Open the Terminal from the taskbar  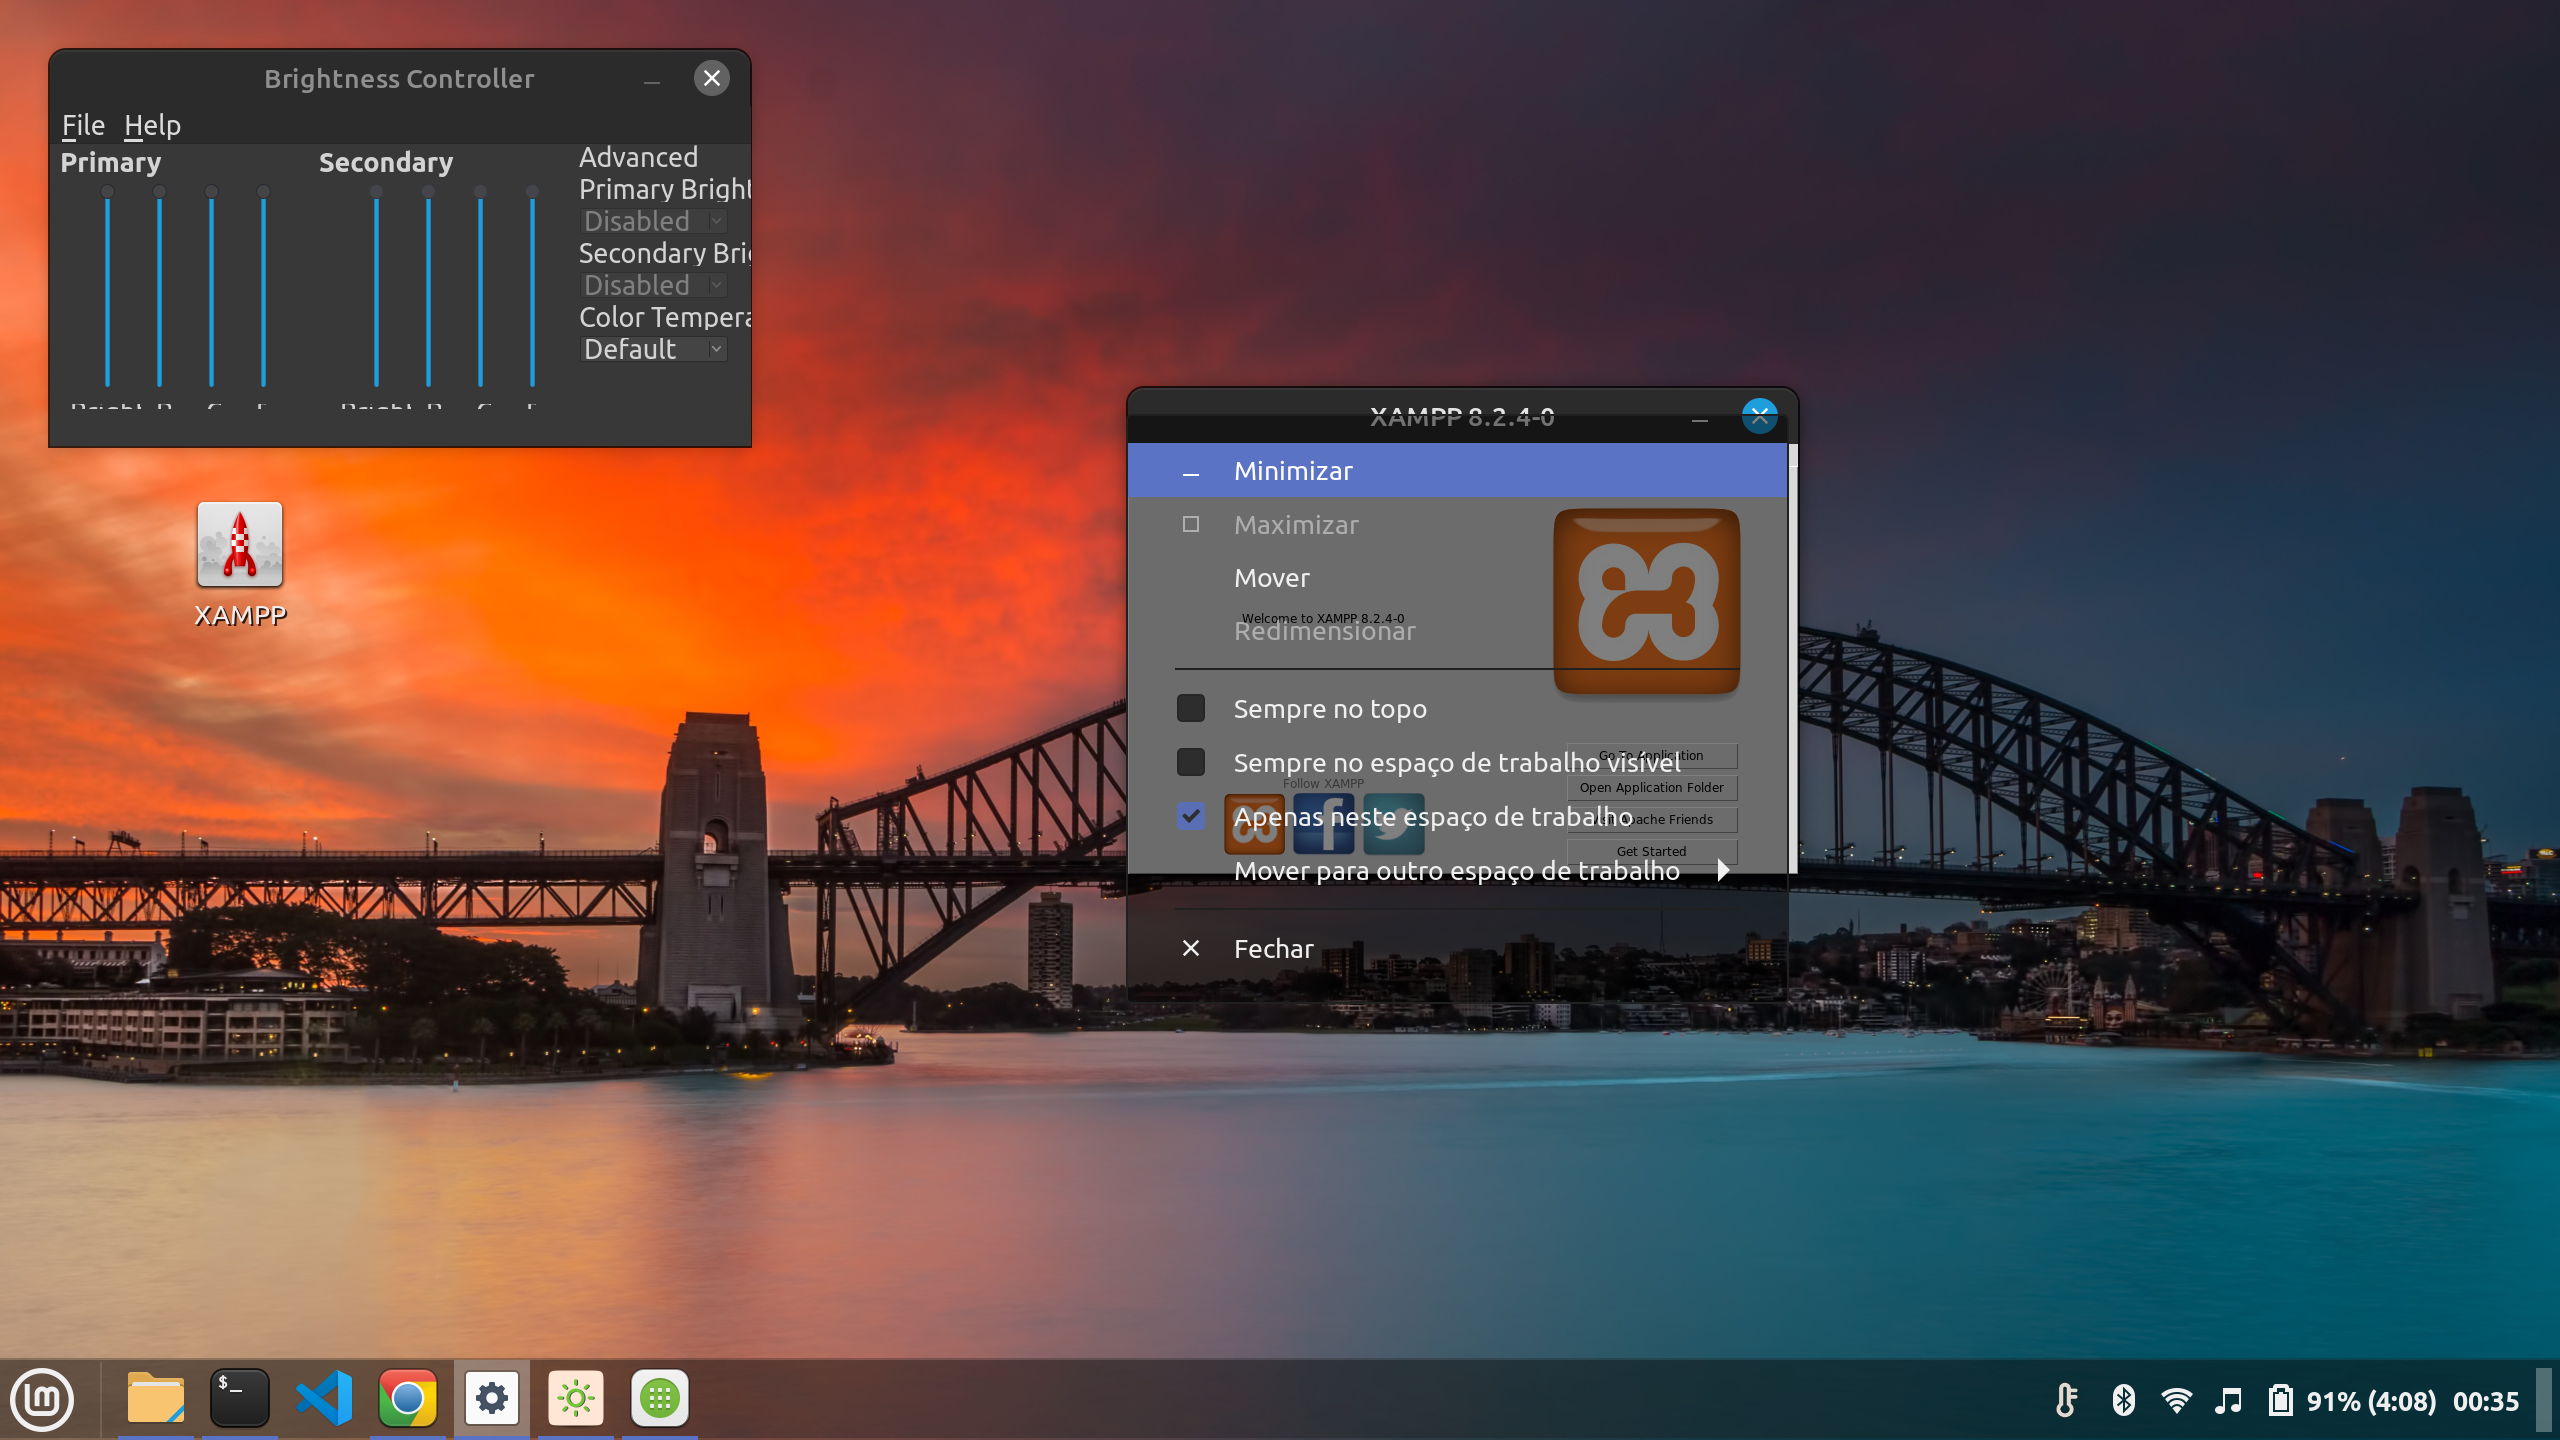point(240,1398)
